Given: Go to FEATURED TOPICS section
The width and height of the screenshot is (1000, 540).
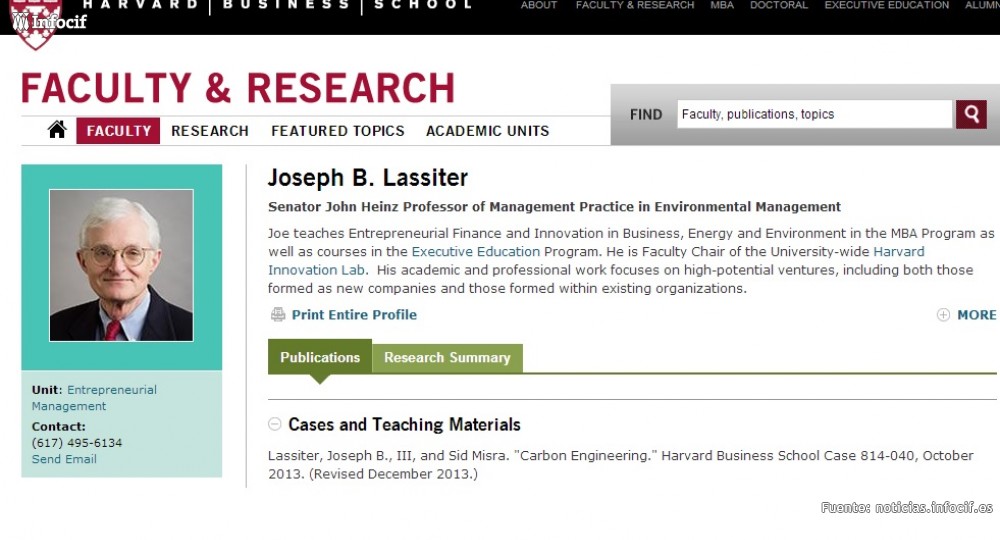Looking at the screenshot, I should pyautogui.click(x=338, y=131).
